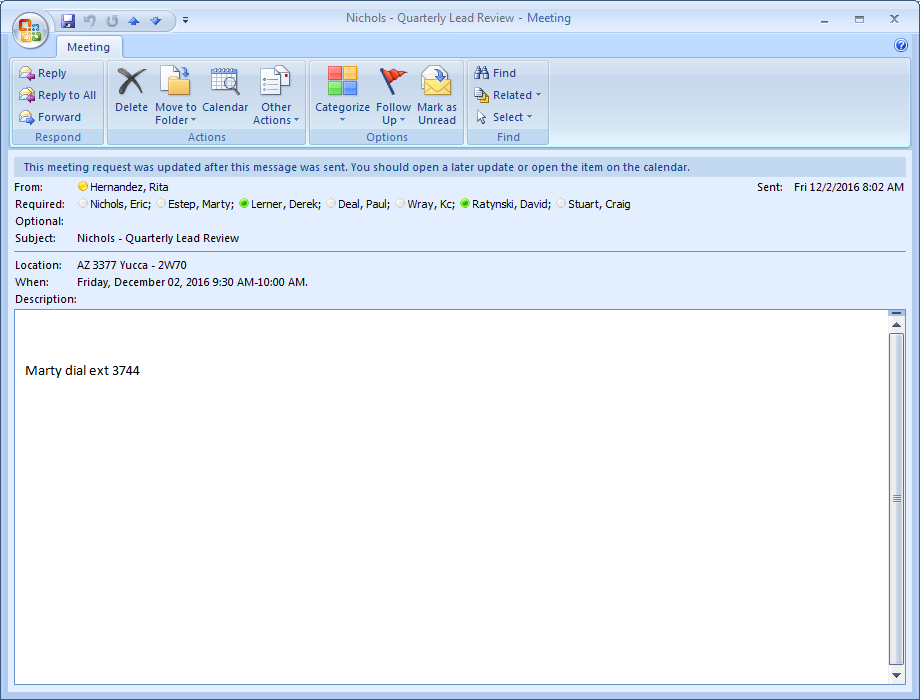Delete this meeting message

tap(131, 90)
